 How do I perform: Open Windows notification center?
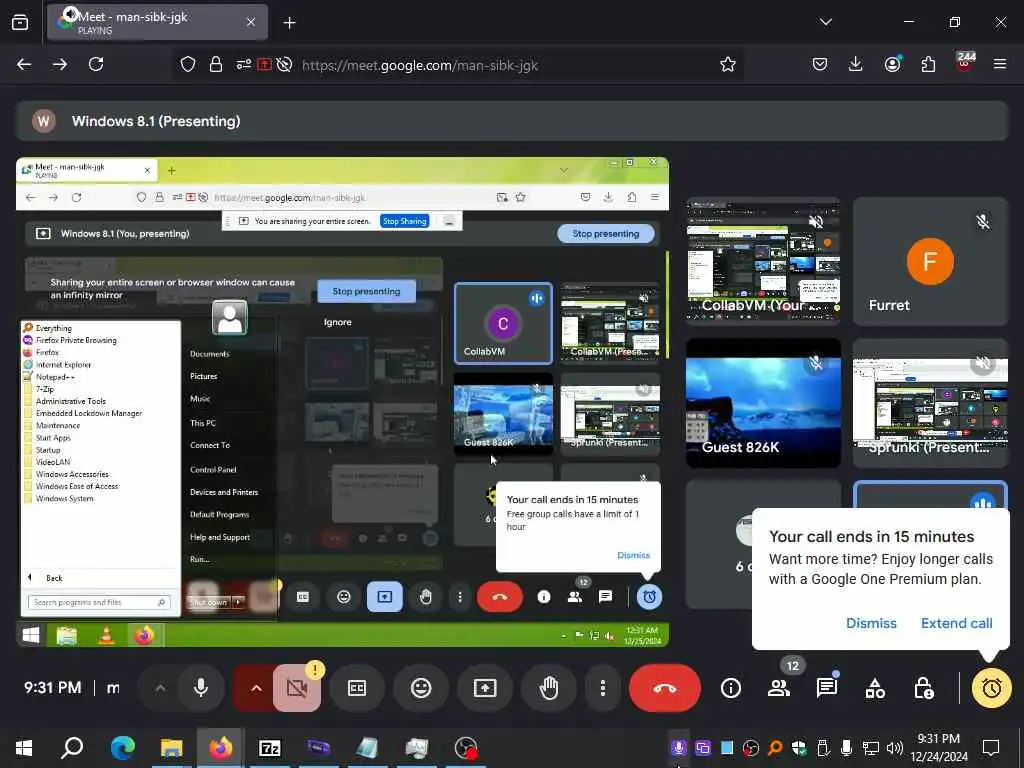click(x=991, y=748)
